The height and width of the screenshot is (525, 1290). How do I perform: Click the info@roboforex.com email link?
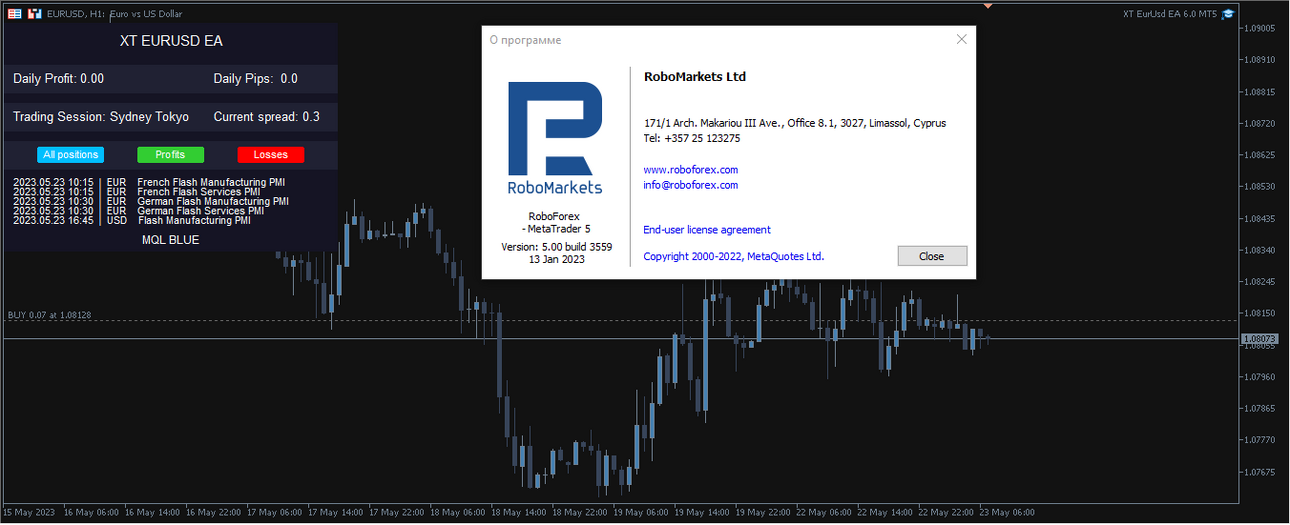[x=691, y=185]
